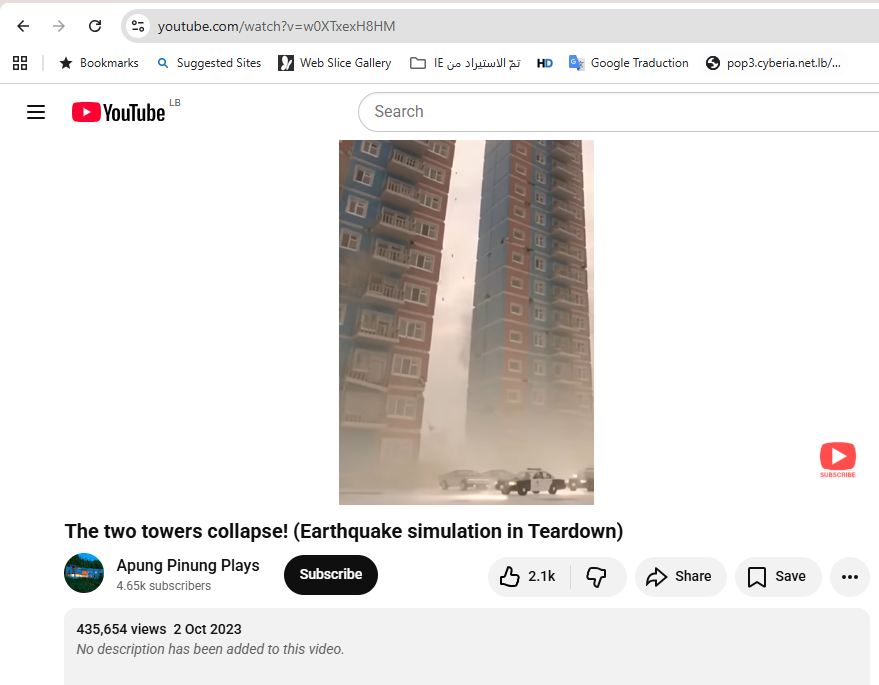Viewport: 879px width, 685px height.
Task: Open the Bookmarks star shortcut
Action: click(x=99, y=63)
